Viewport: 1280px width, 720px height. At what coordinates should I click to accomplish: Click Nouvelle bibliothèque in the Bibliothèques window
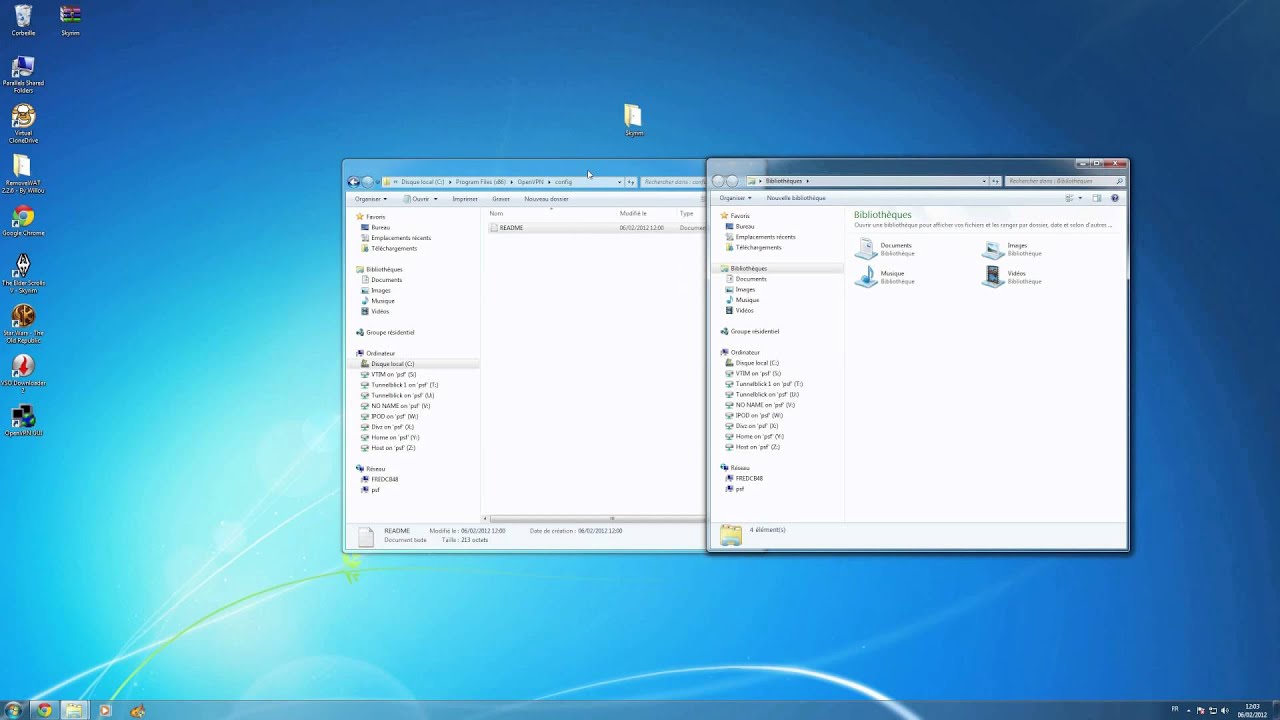pos(796,198)
